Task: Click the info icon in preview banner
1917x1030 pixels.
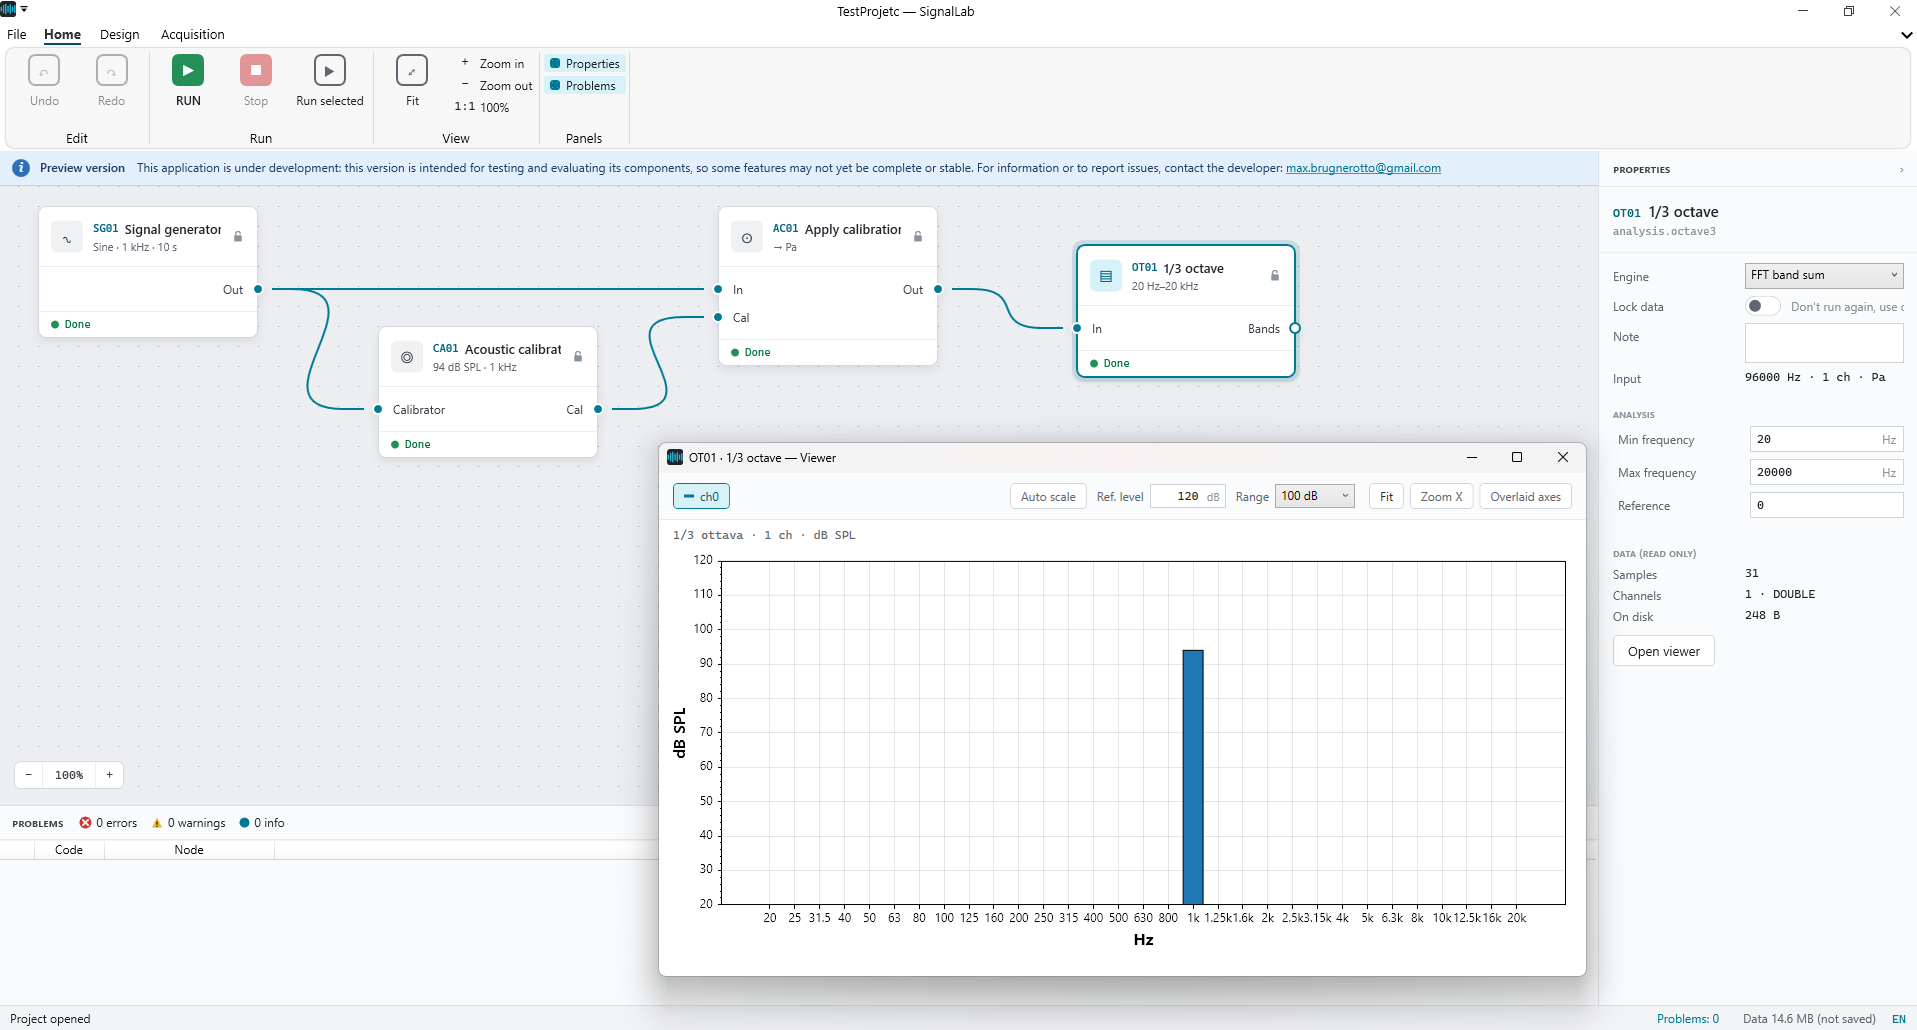Action: 21,168
